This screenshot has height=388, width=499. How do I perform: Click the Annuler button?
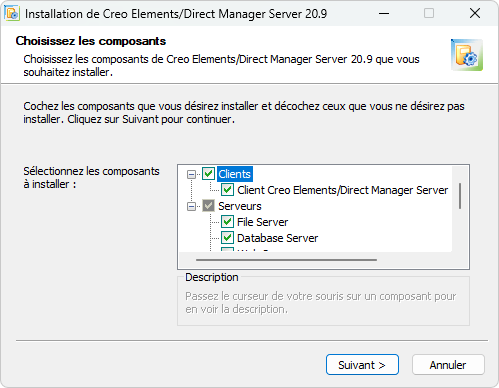(x=448, y=365)
